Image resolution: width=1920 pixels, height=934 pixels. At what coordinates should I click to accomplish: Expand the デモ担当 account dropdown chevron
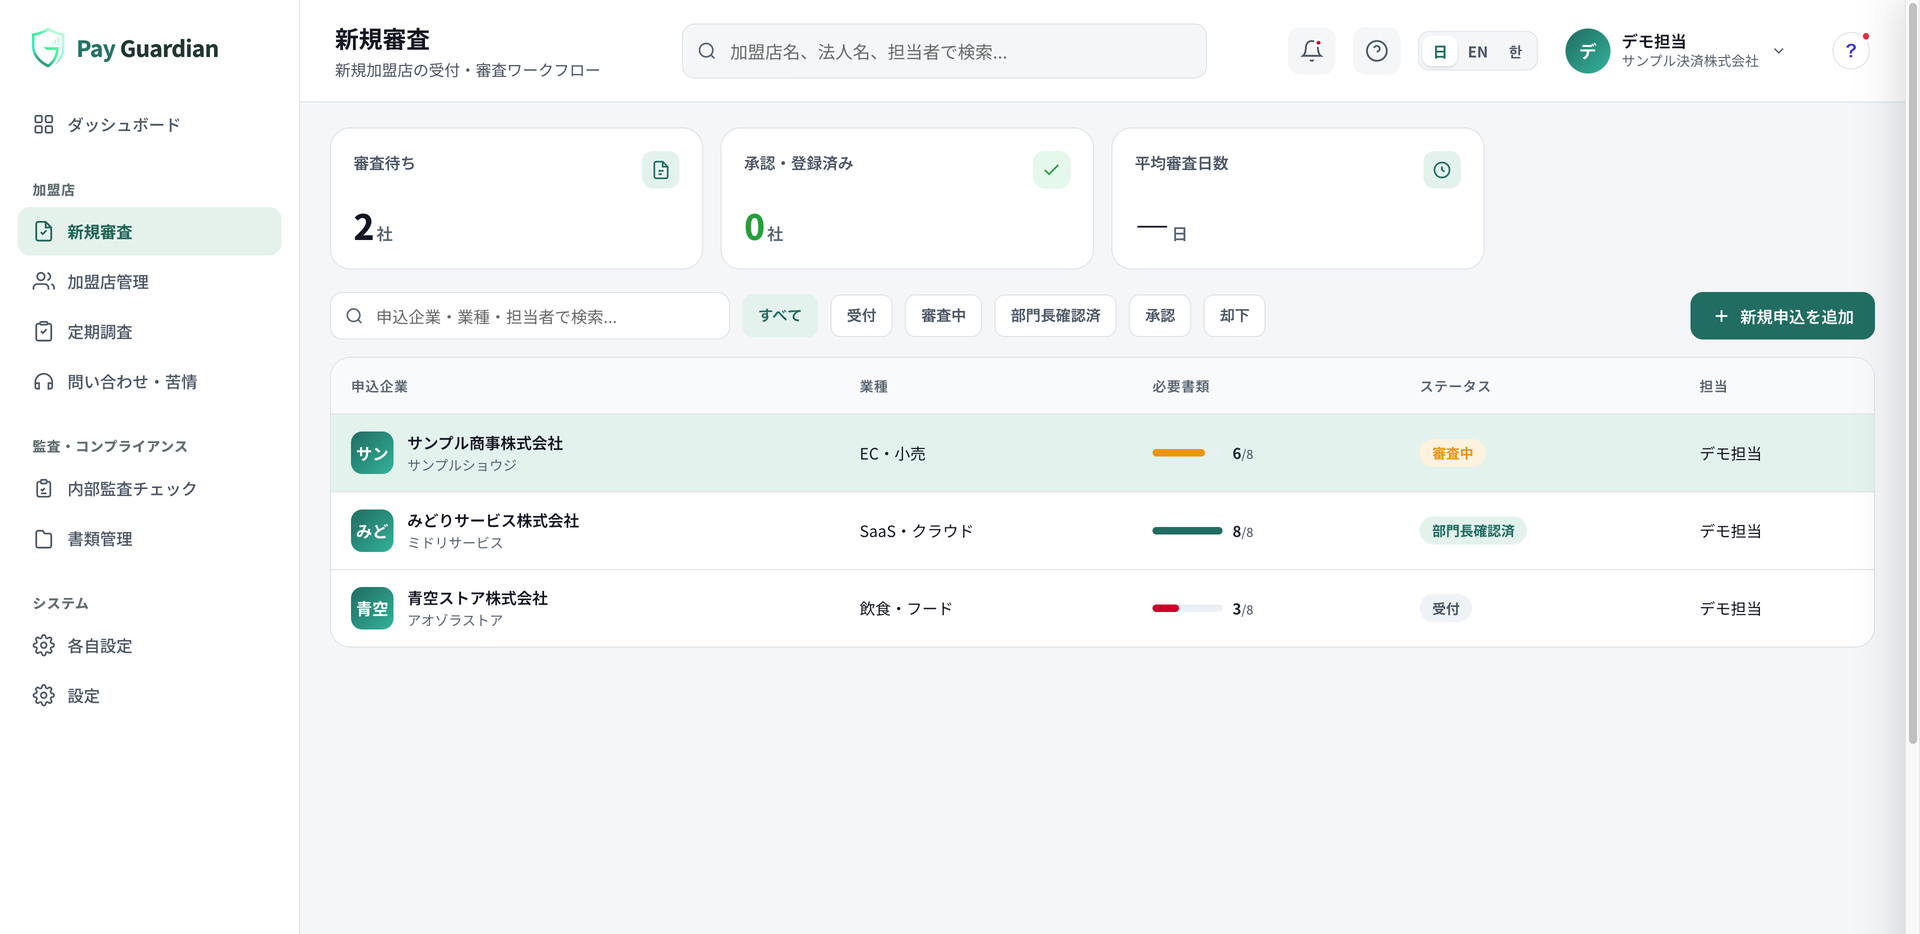coord(1778,51)
